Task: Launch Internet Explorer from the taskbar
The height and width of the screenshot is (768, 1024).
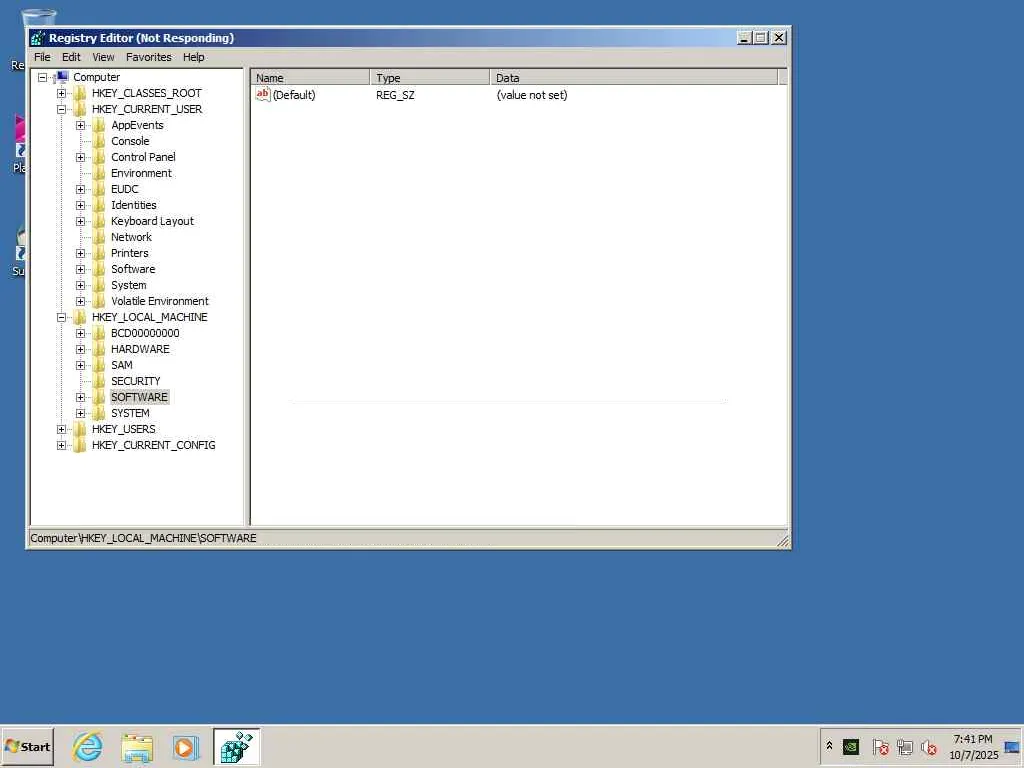Action: [88, 747]
